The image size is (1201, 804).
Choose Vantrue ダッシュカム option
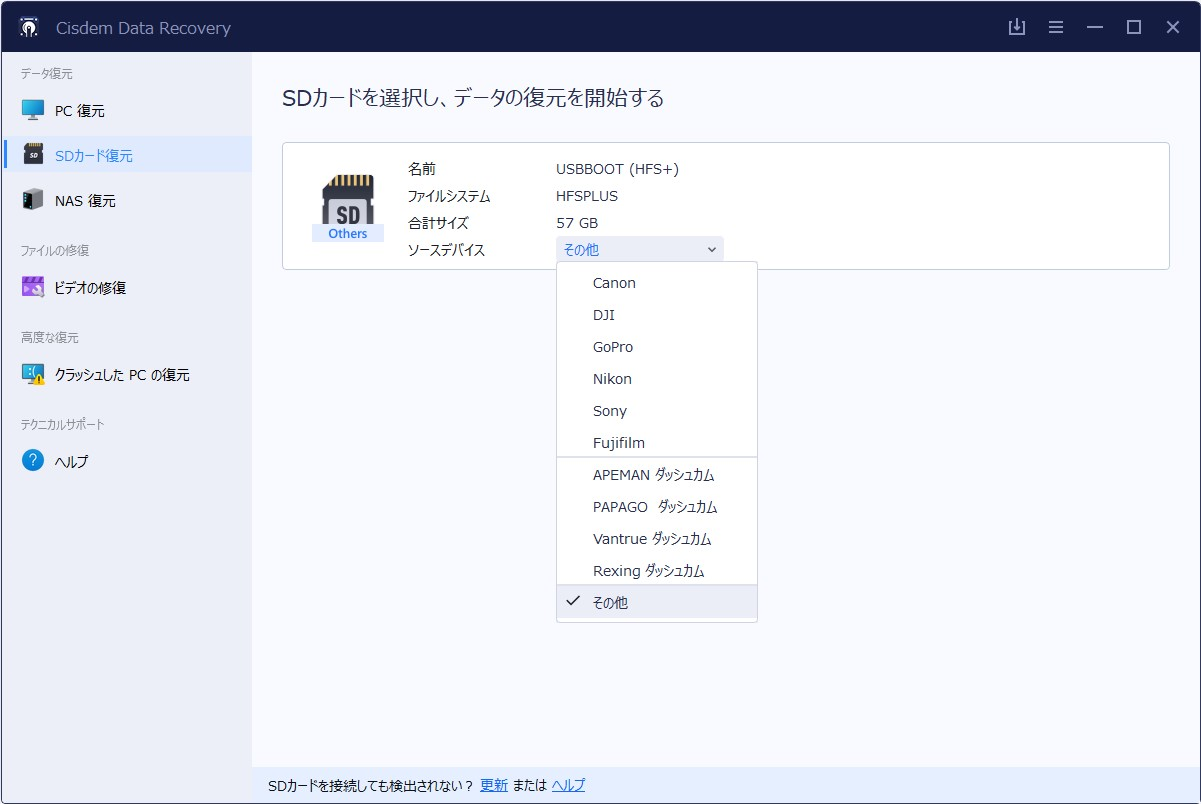click(652, 539)
